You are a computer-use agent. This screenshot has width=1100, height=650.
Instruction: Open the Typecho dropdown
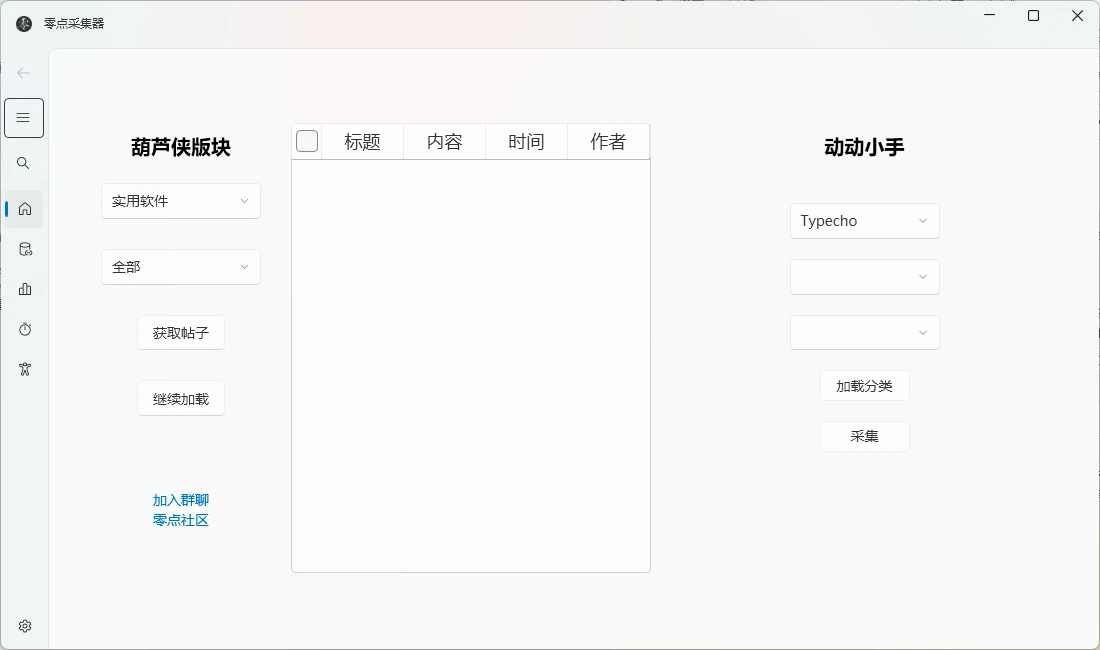[x=864, y=221]
